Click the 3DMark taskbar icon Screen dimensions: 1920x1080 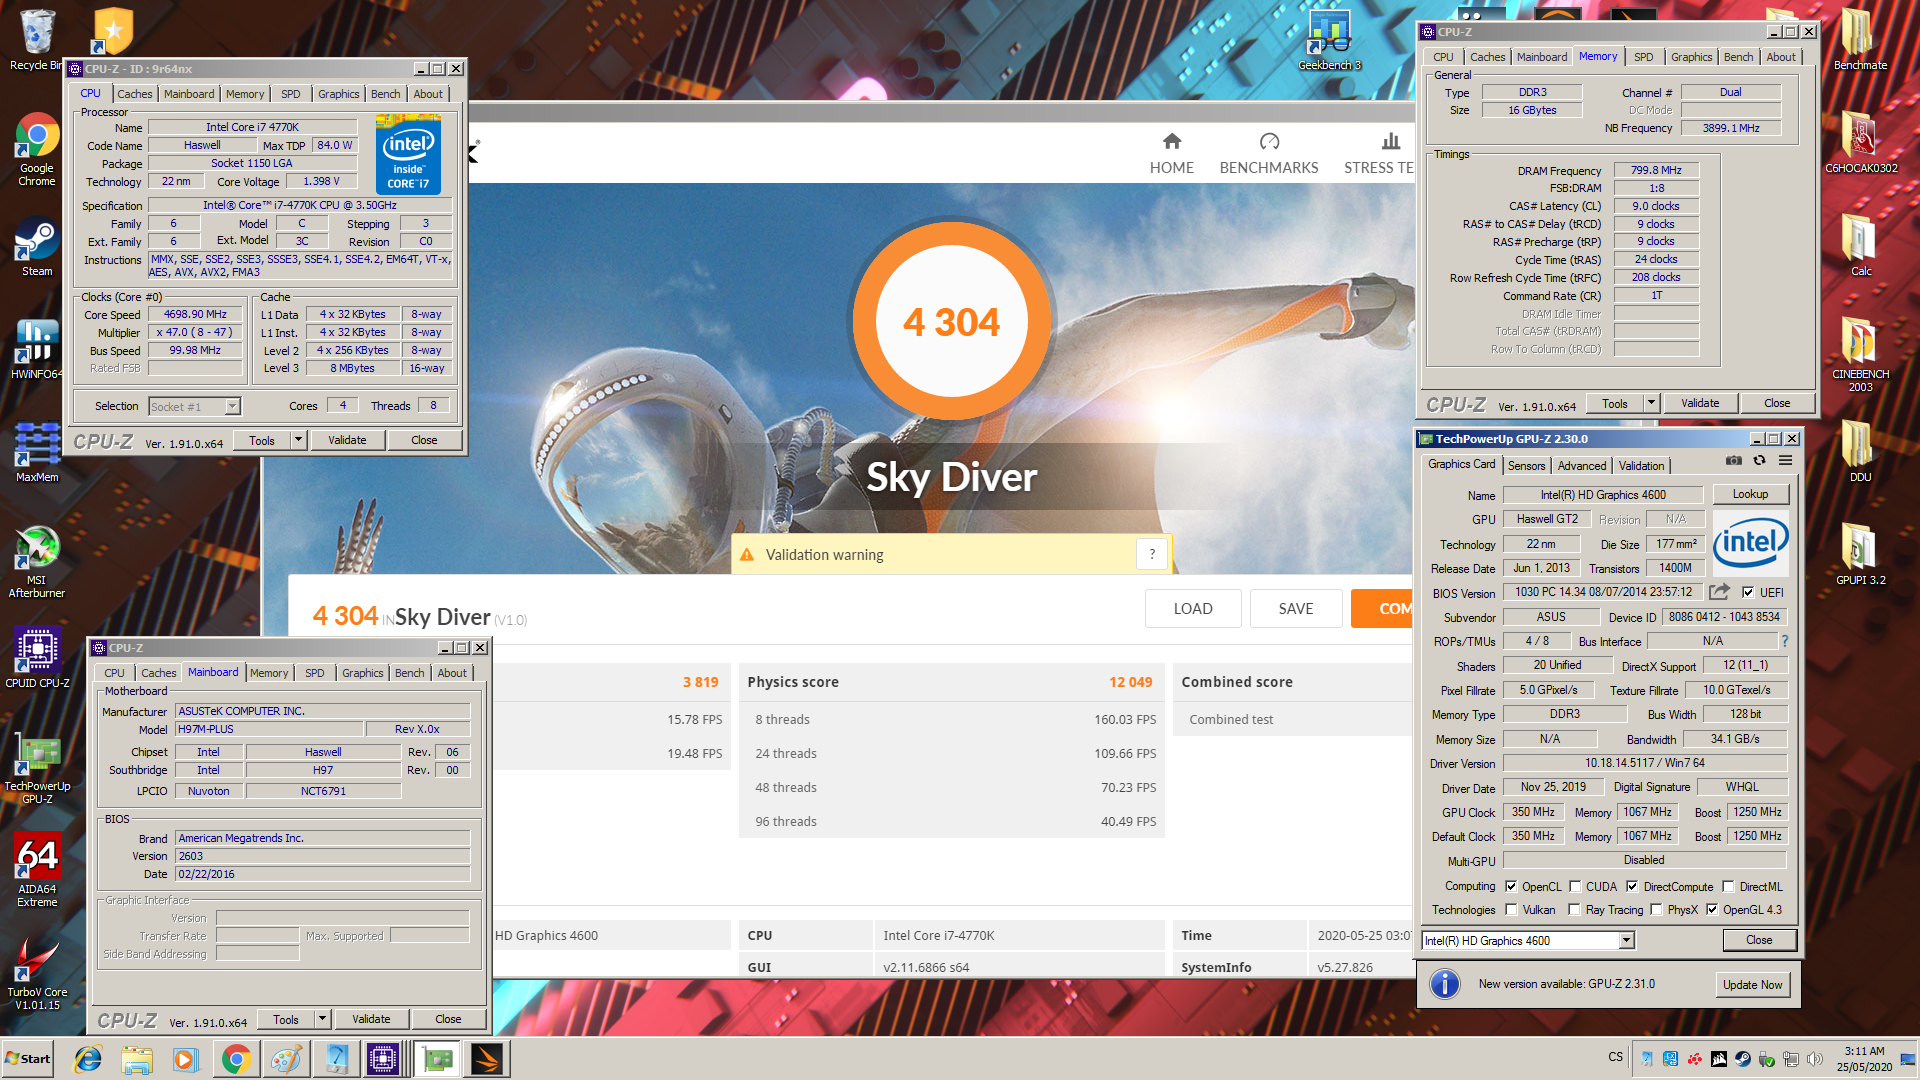[487, 1059]
